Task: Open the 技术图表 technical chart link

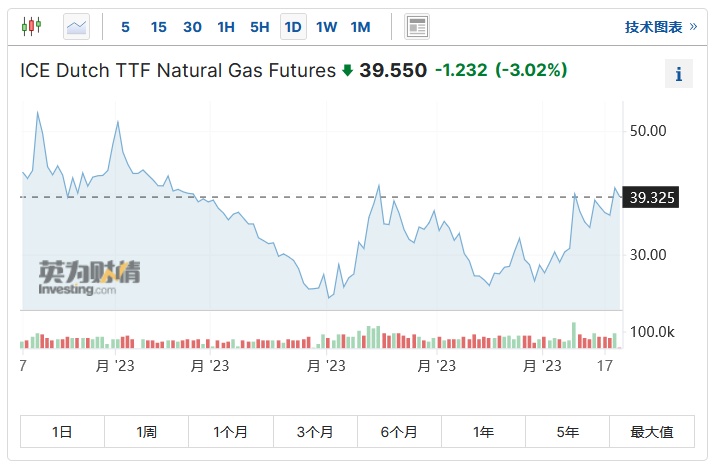Action: click(660, 27)
